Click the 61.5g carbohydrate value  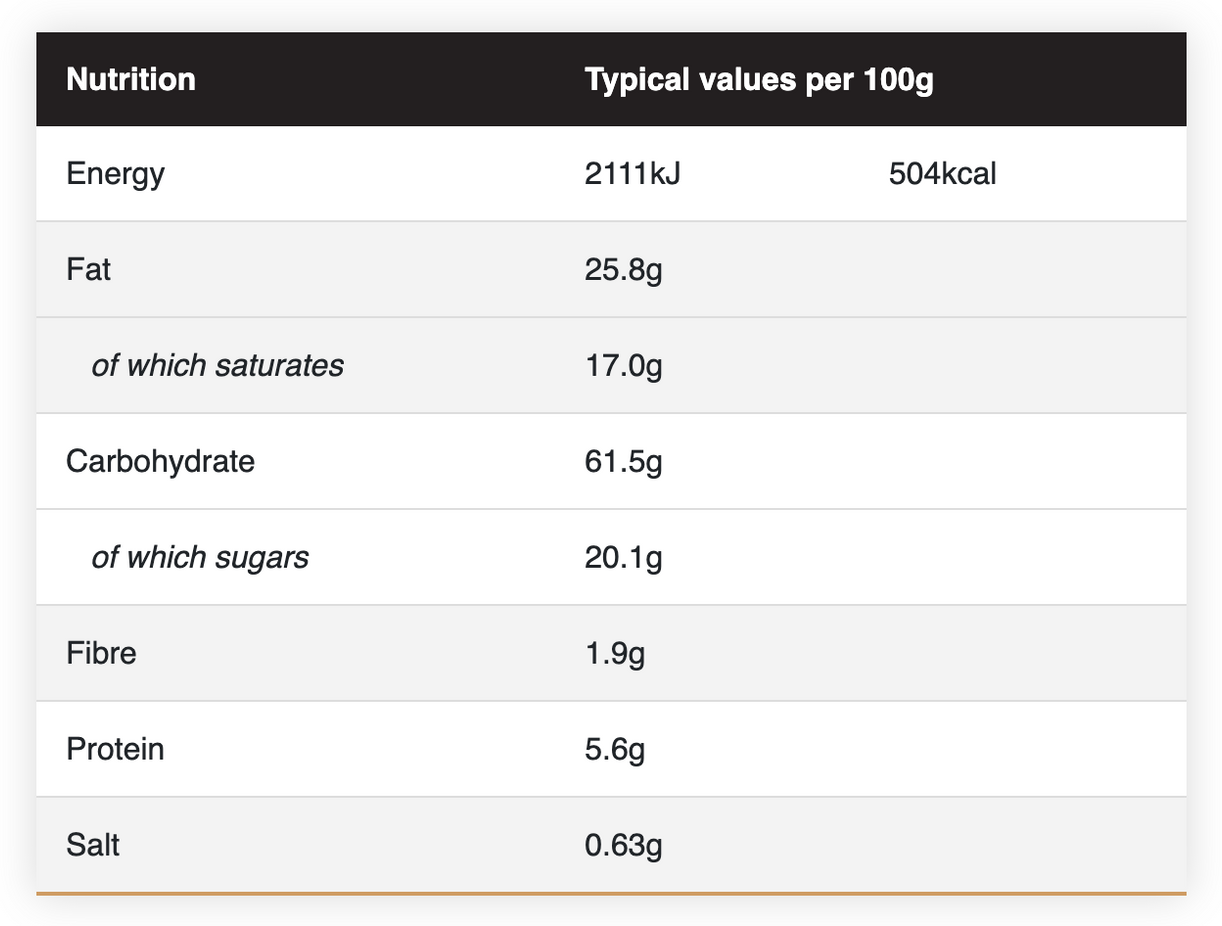(623, 461)
